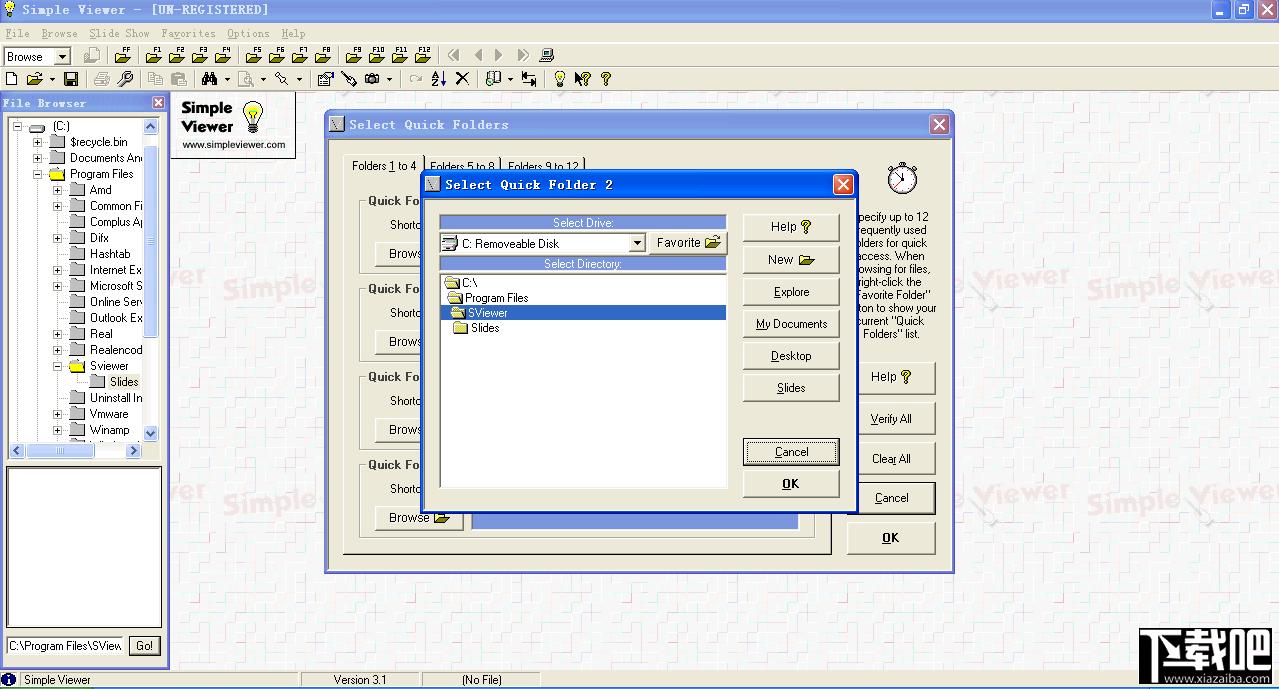Open the dropdown arrow beside camera icon
Viewport: 1279px width, 689px height.
tap(388, 79)
